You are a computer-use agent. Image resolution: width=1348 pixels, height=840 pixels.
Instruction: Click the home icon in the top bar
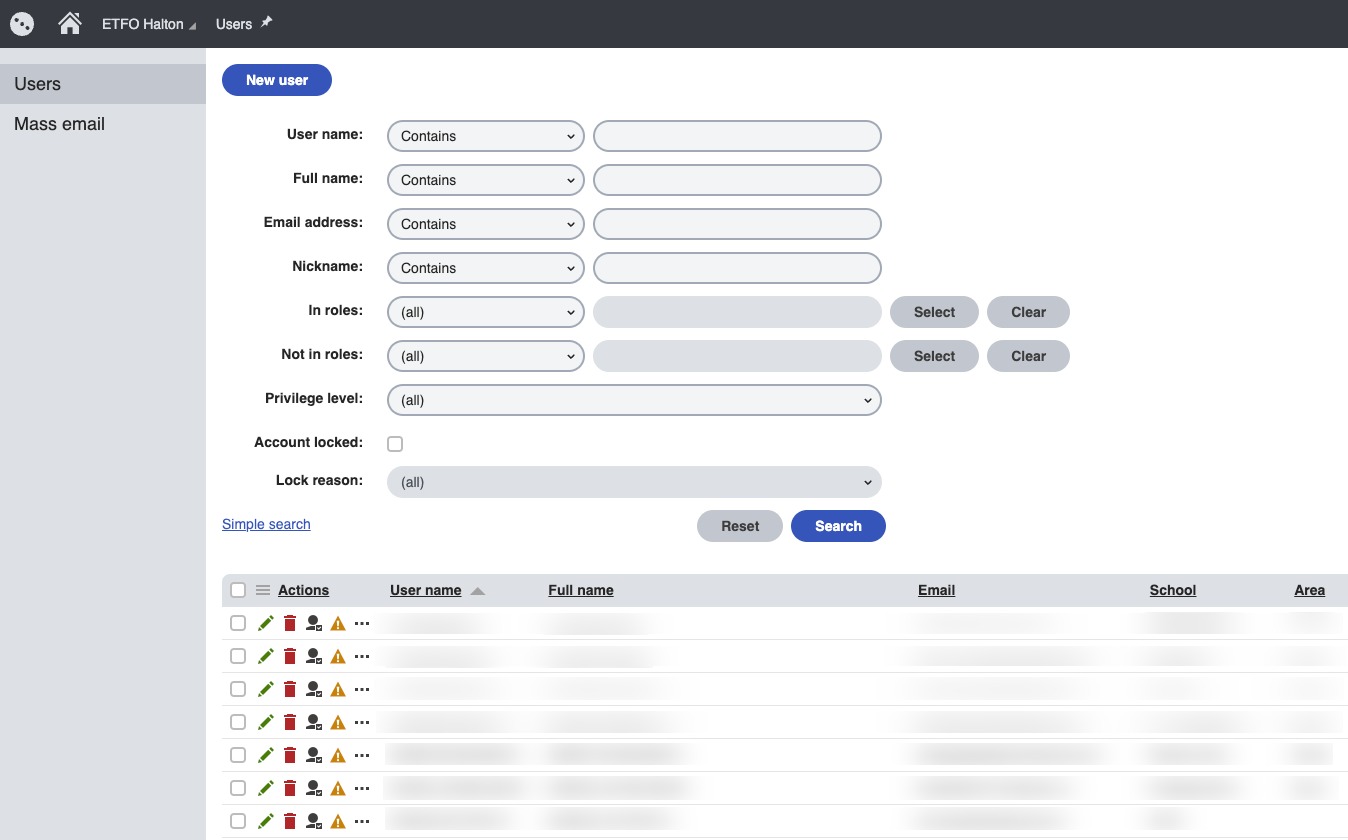coord(69,22)
